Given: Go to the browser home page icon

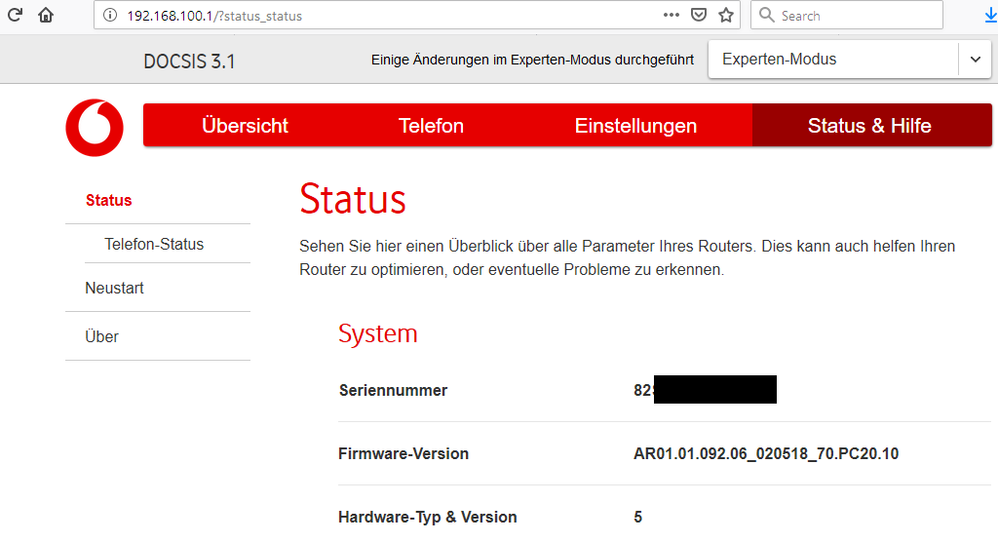Looking at the screenshot, I should click(x=46, y=15).
